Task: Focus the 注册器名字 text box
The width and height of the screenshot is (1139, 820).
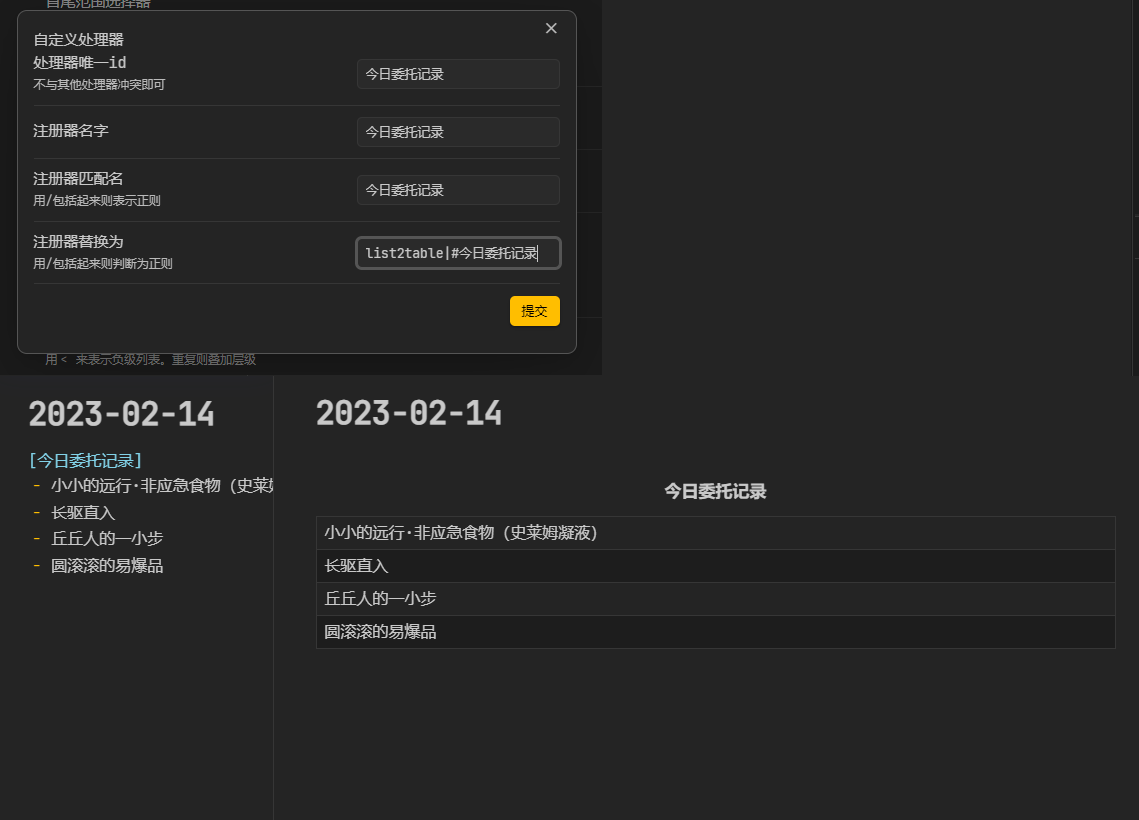Action: pos(458,132)
